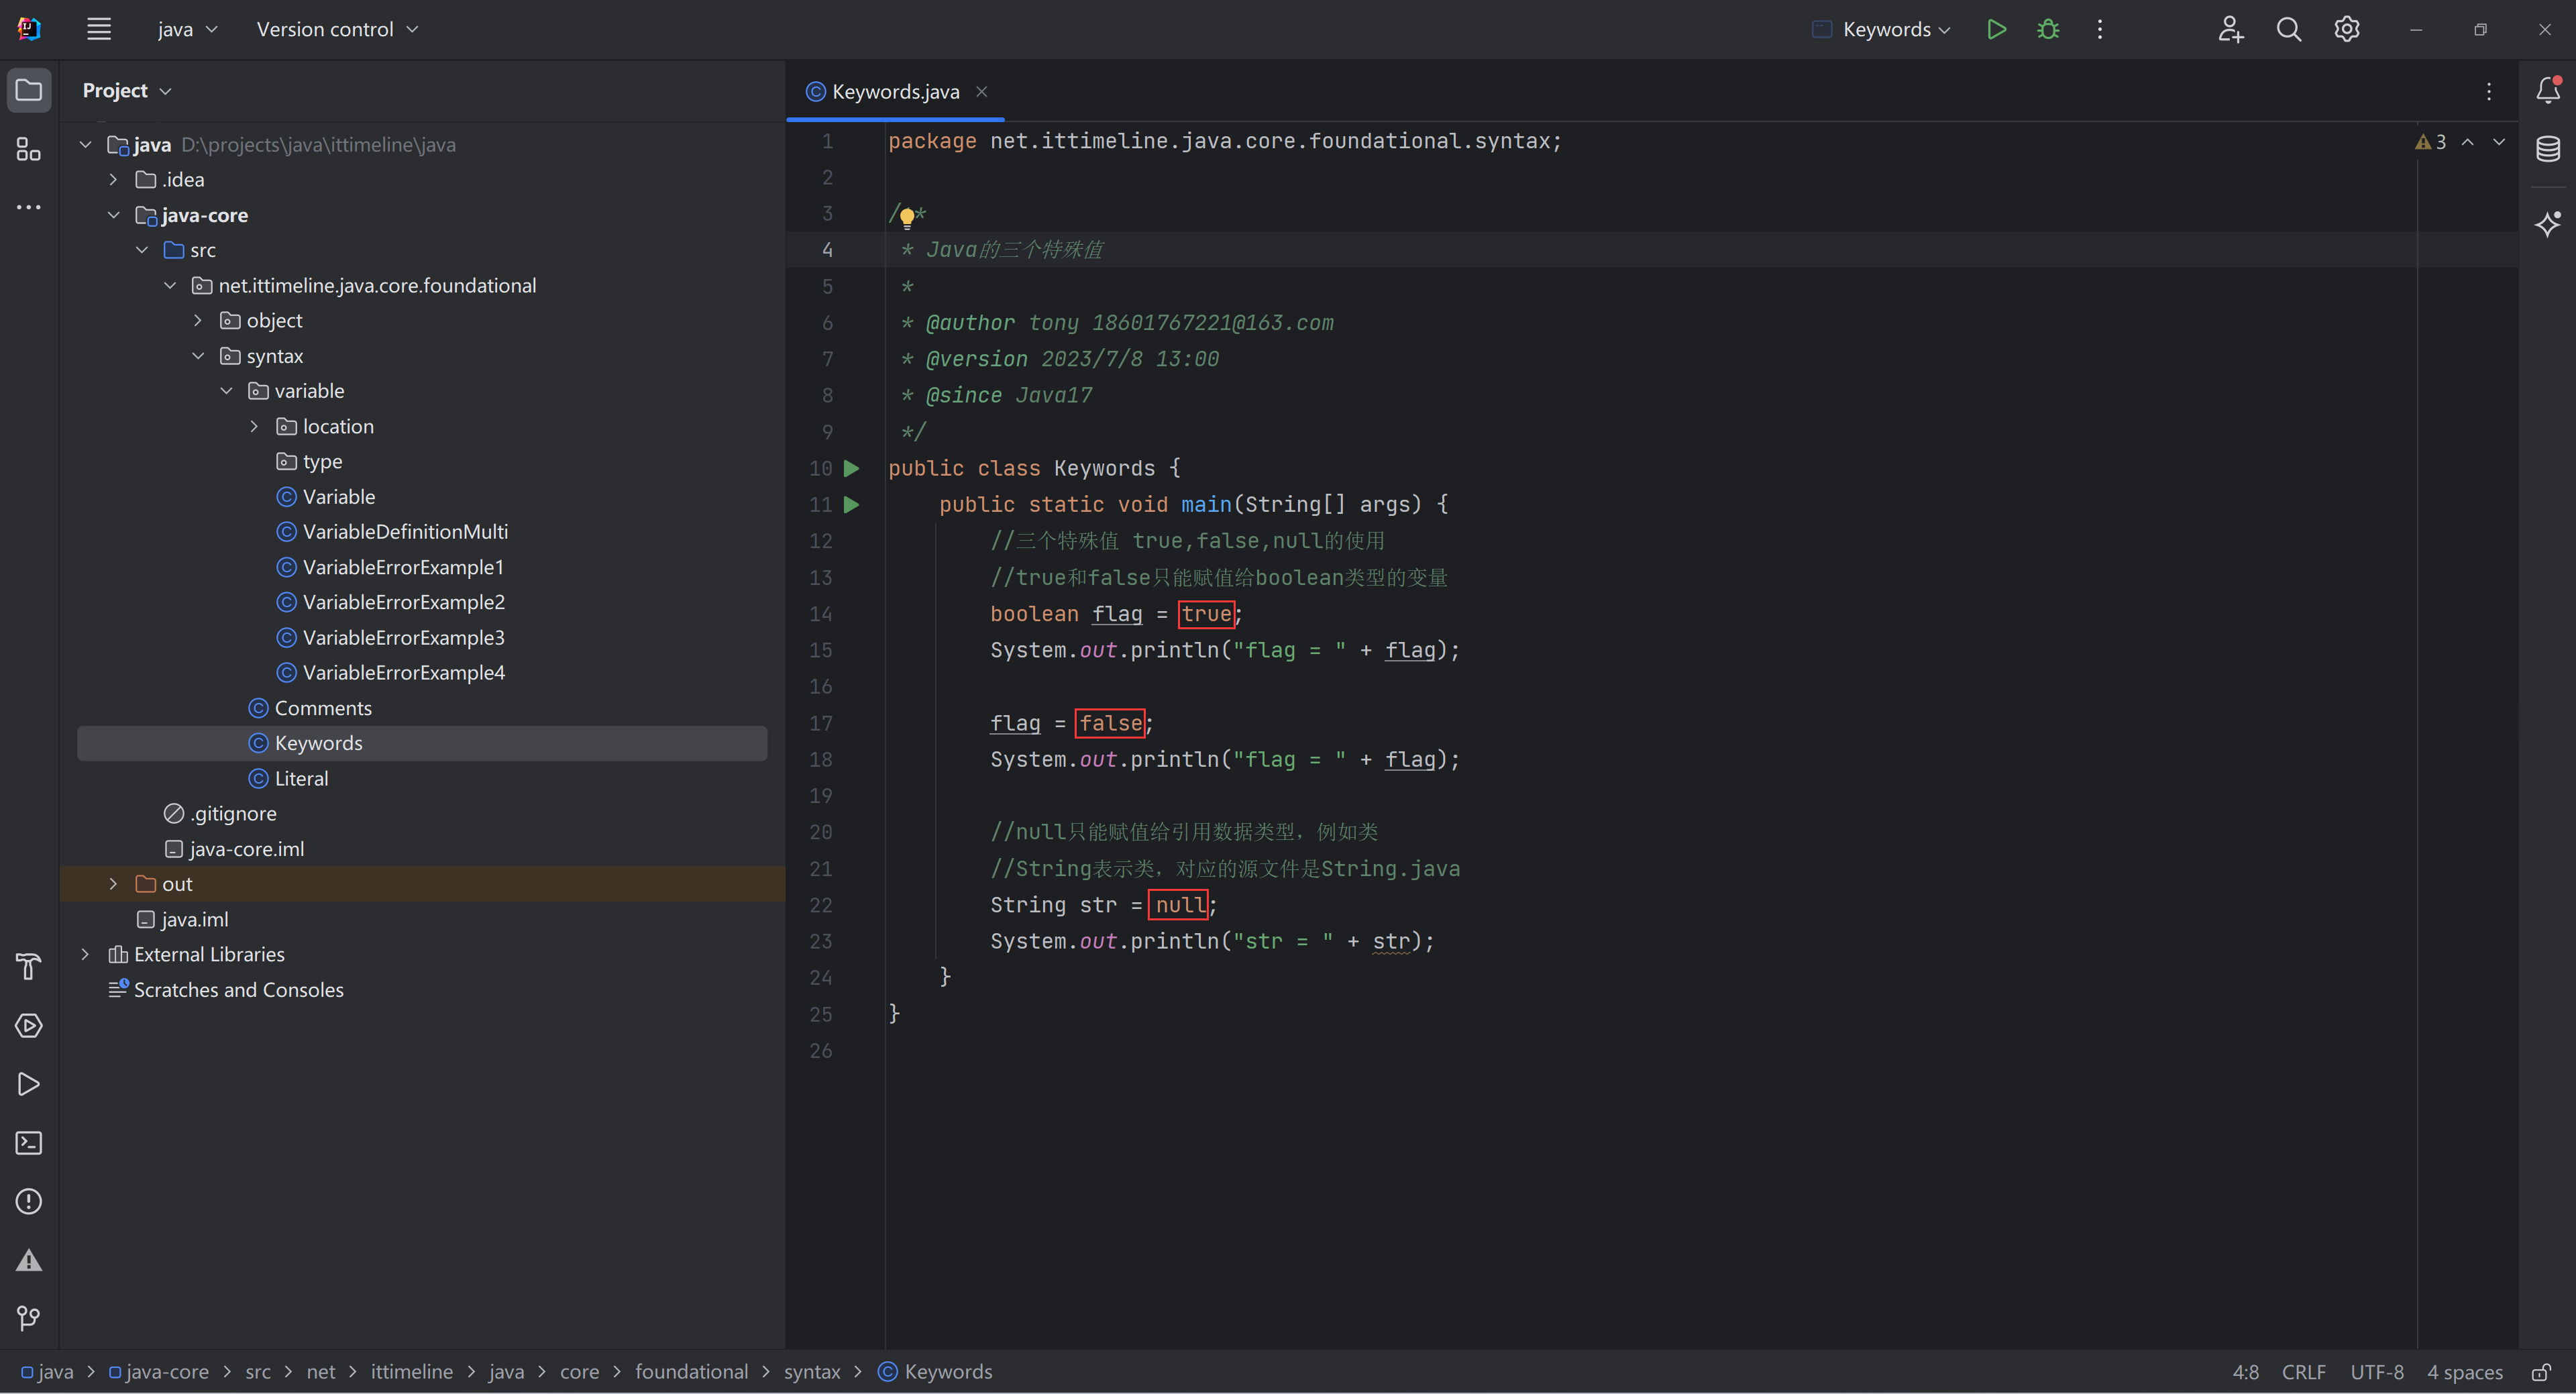Open AI Assistant sparkle panel
Screen dimensions: 2576x1394
[x=2548, y=223]
